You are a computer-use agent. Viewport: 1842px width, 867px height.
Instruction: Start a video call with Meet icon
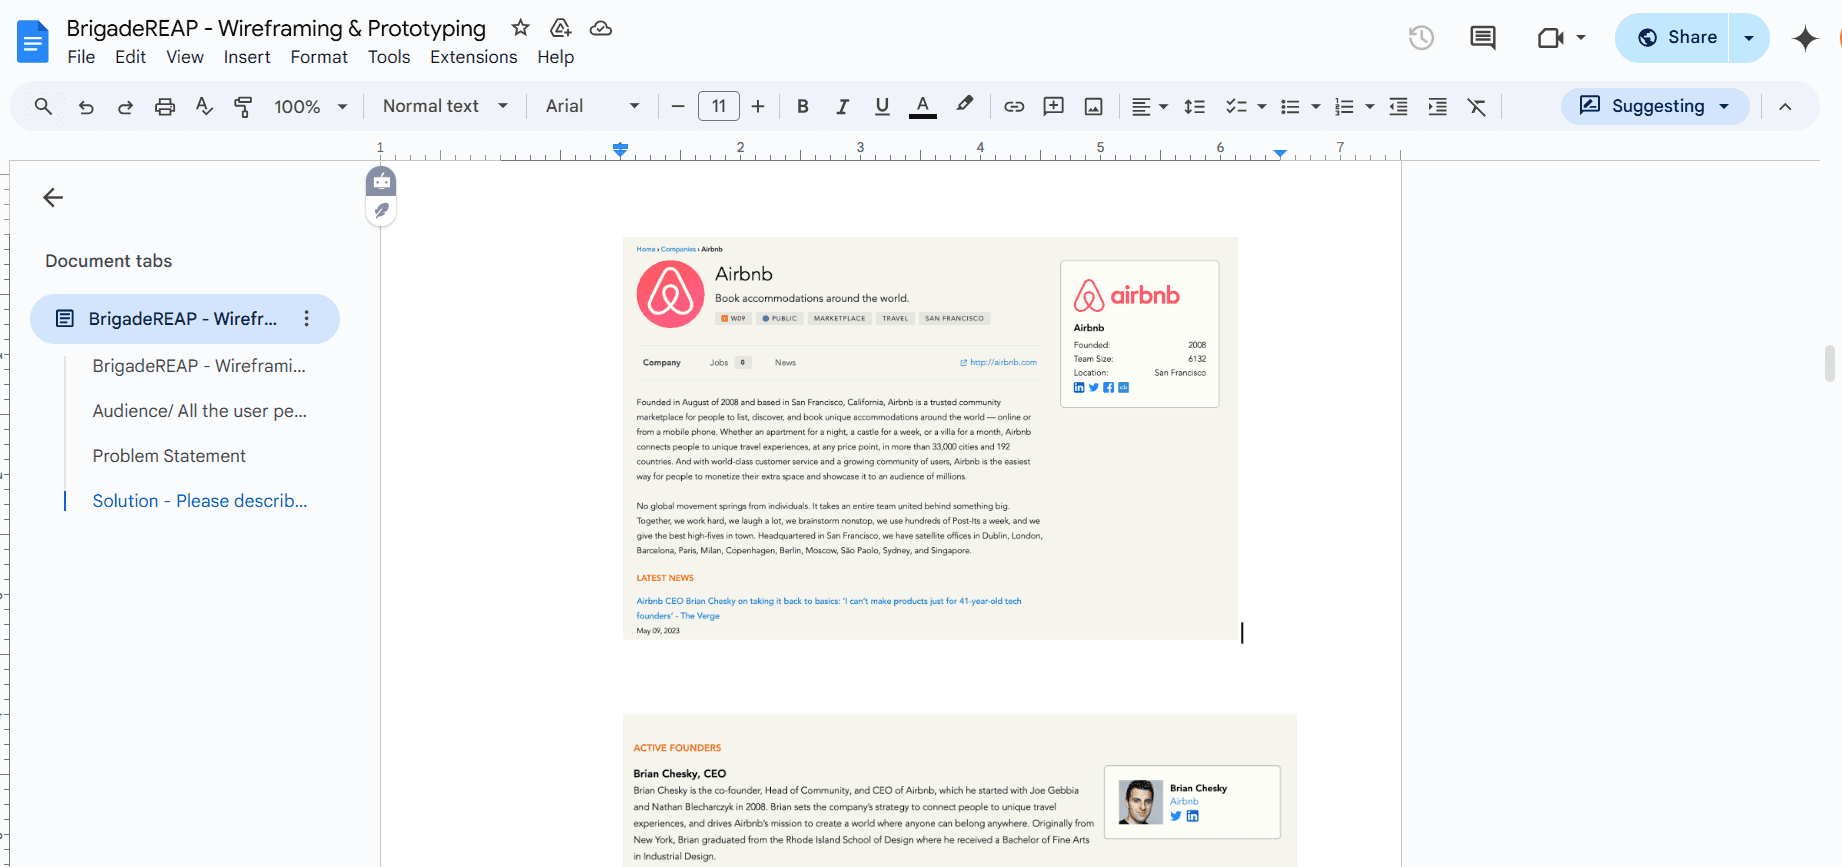coord(1551,38)
